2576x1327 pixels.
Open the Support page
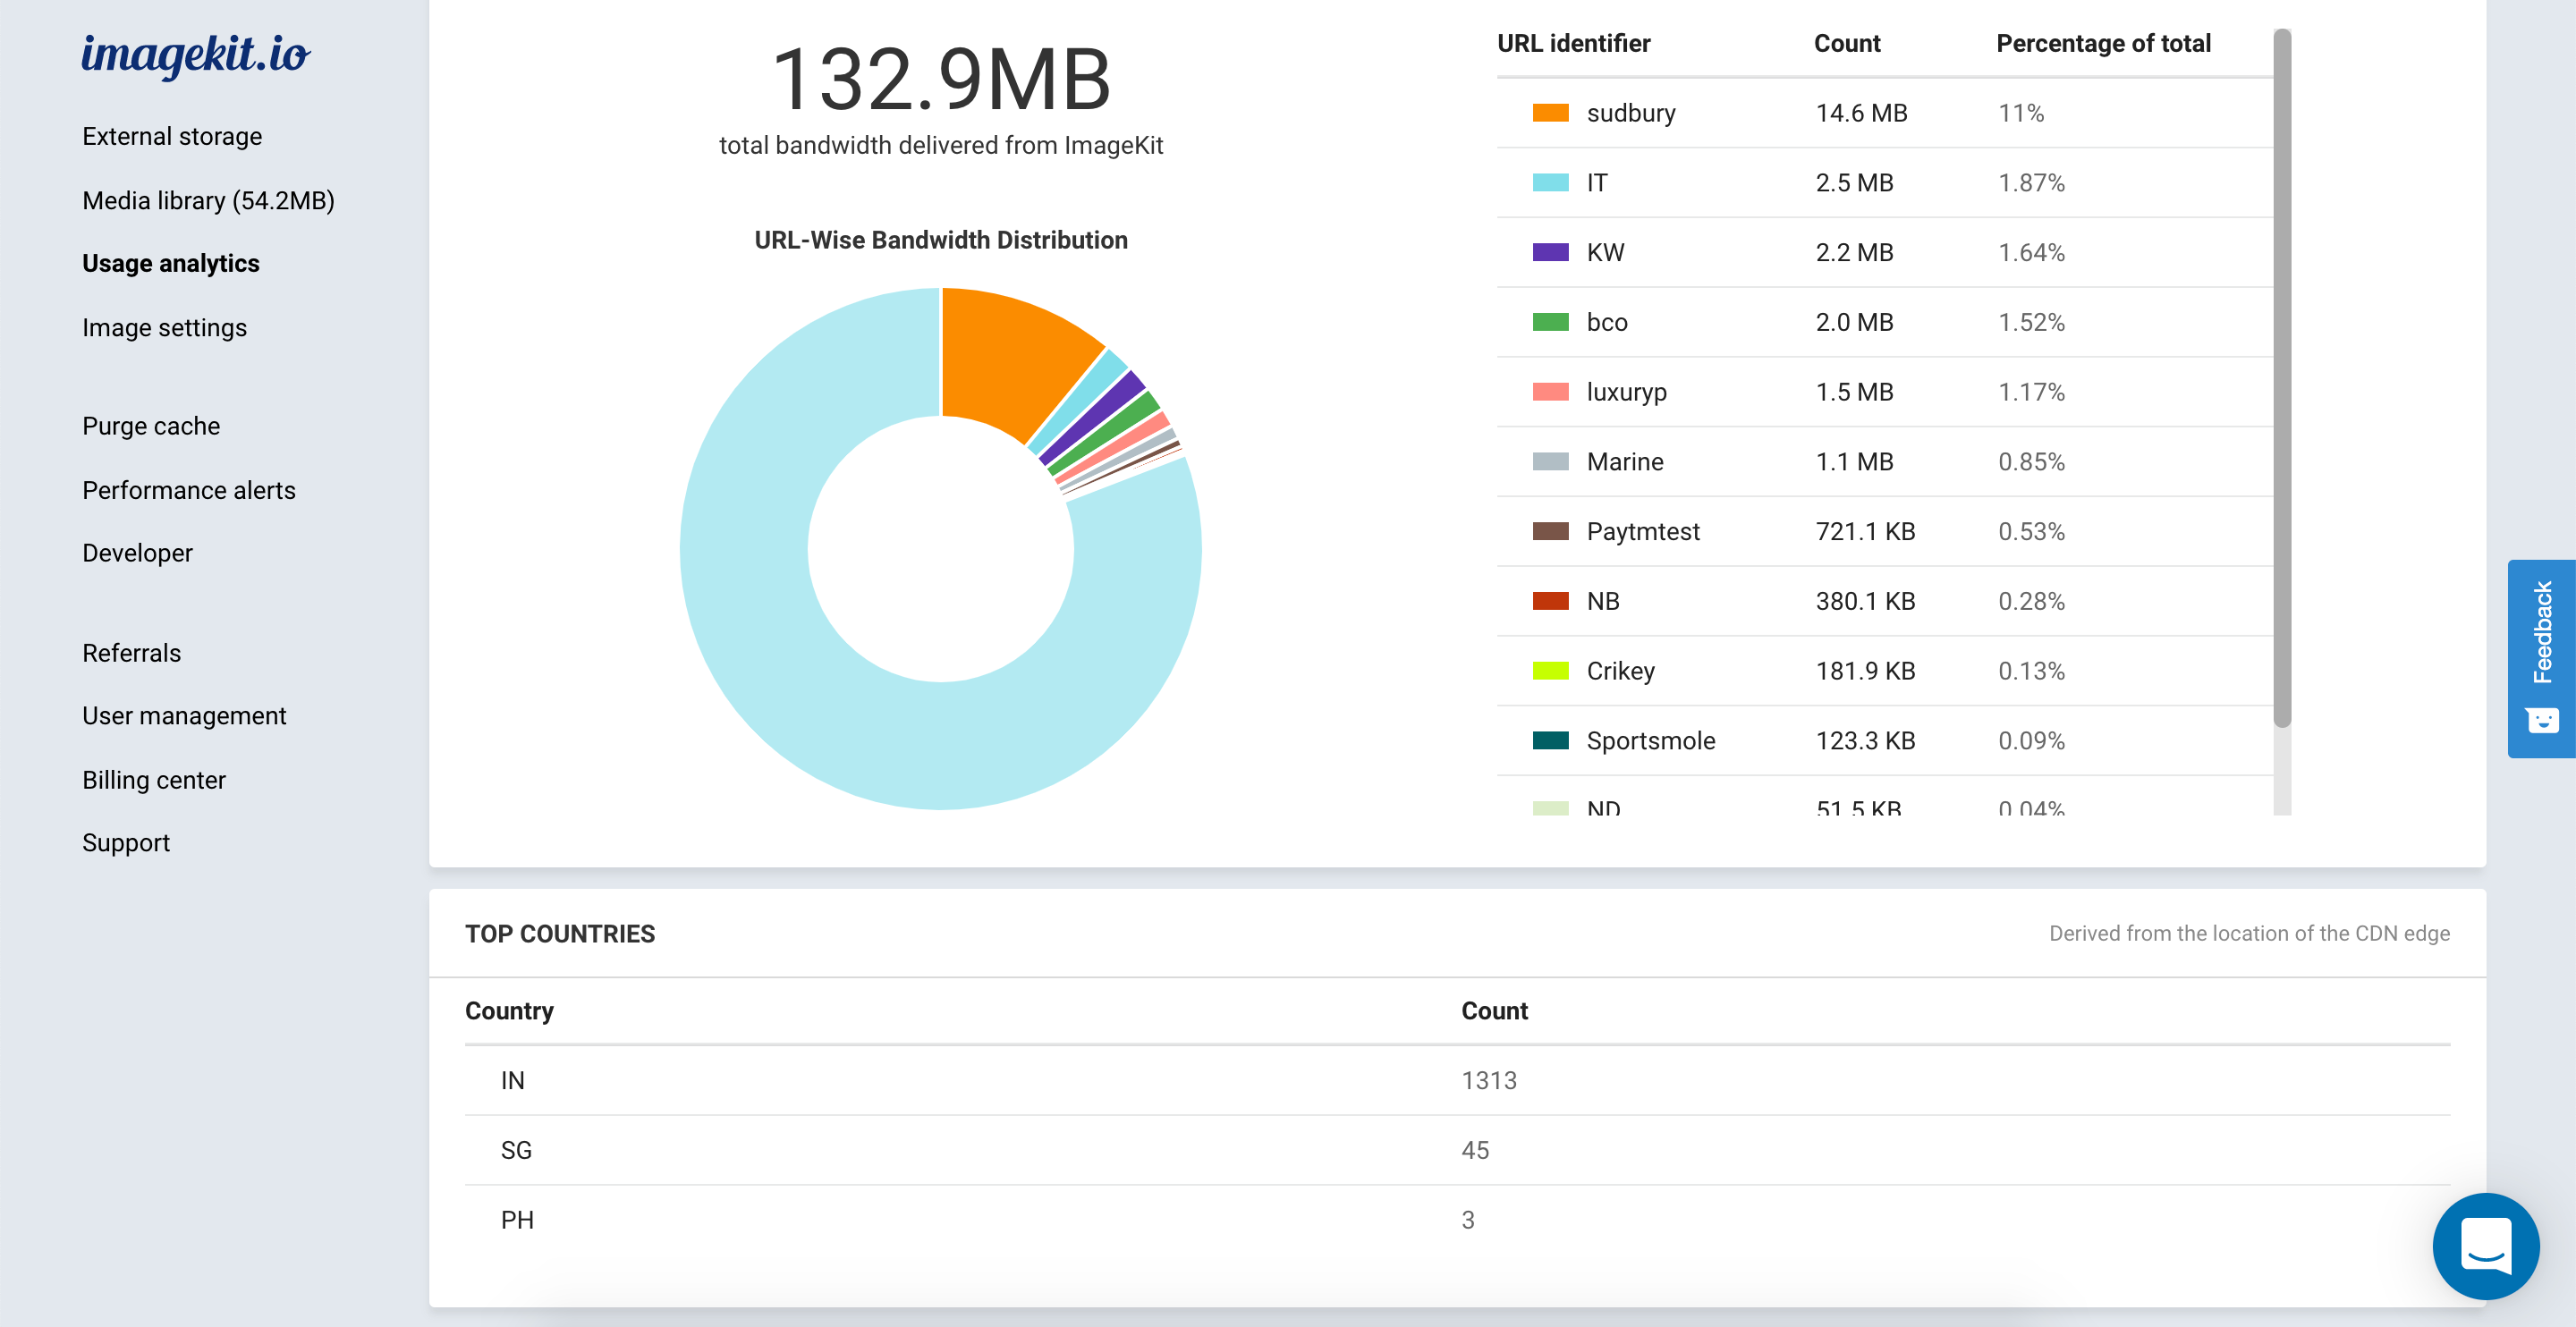click(126, 843)
